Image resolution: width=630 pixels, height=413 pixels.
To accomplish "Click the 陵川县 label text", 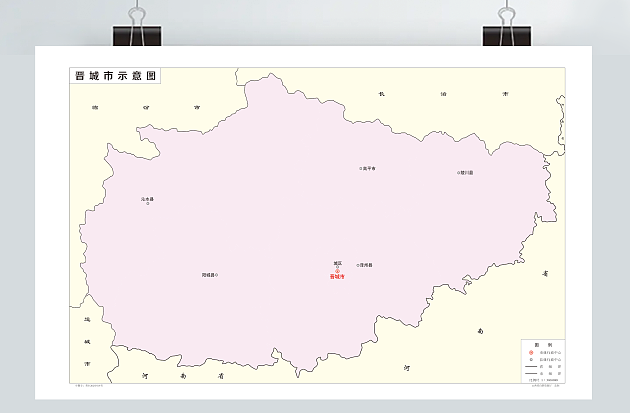I will [467, 172].
